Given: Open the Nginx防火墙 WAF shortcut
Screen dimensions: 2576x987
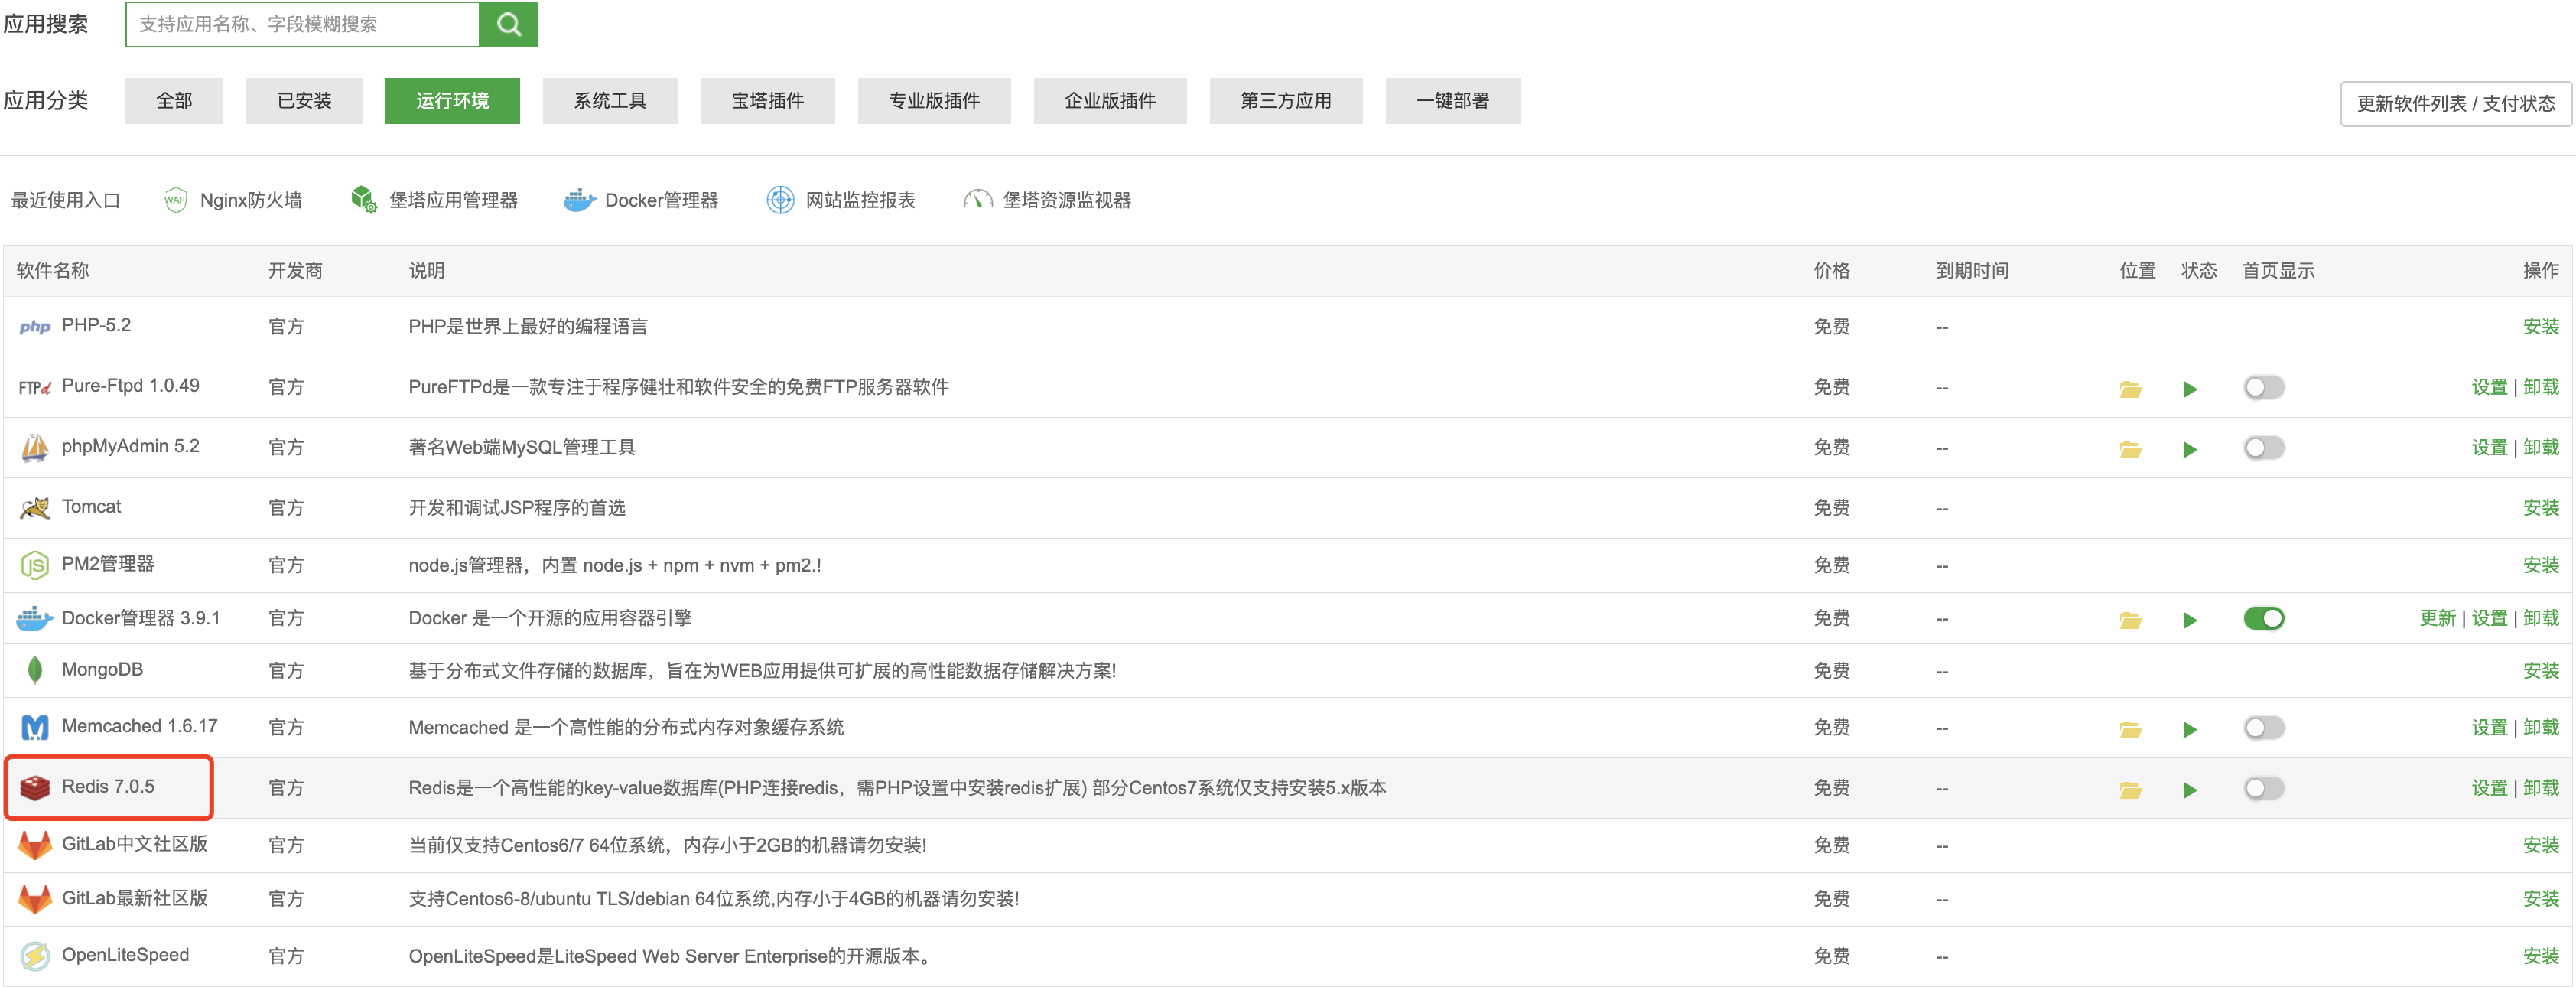Looking at the screenshot, I should (250, 199).
